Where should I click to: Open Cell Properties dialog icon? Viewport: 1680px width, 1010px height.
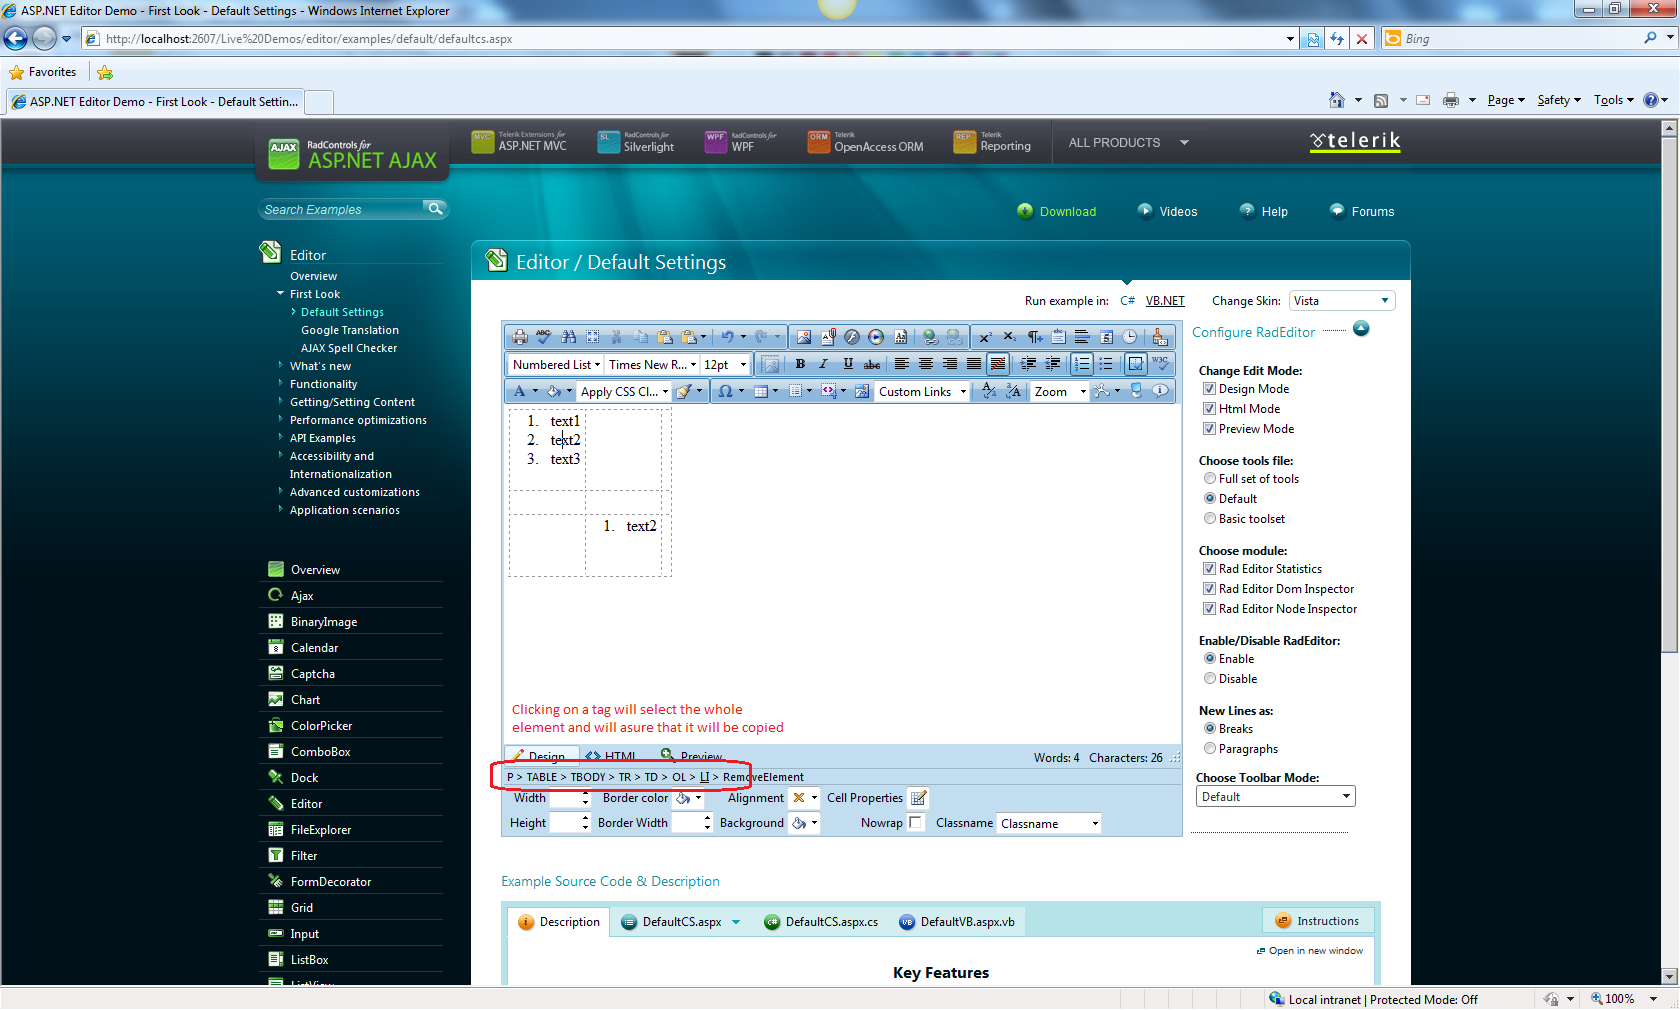point(919,798)
